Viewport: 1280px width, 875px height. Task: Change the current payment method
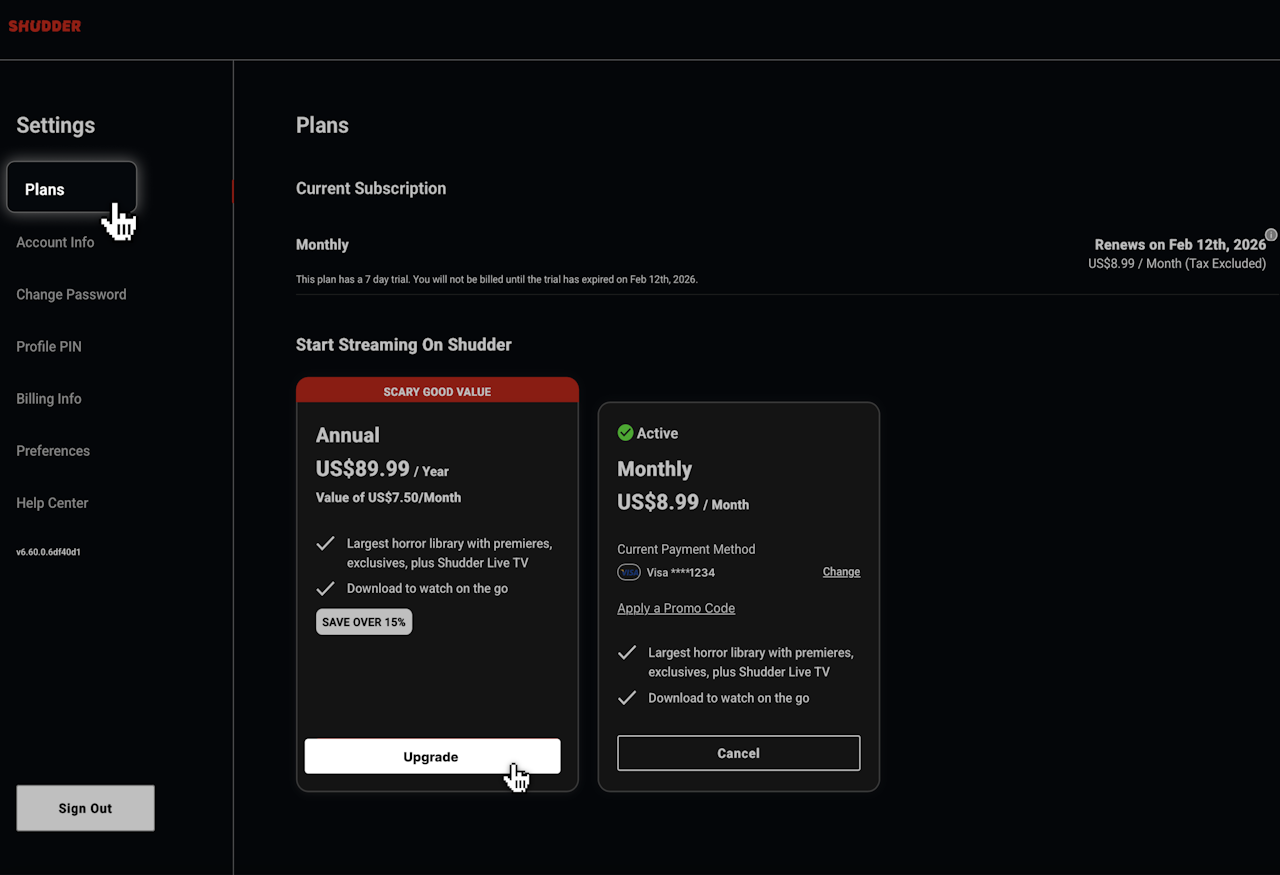(841, 571)
